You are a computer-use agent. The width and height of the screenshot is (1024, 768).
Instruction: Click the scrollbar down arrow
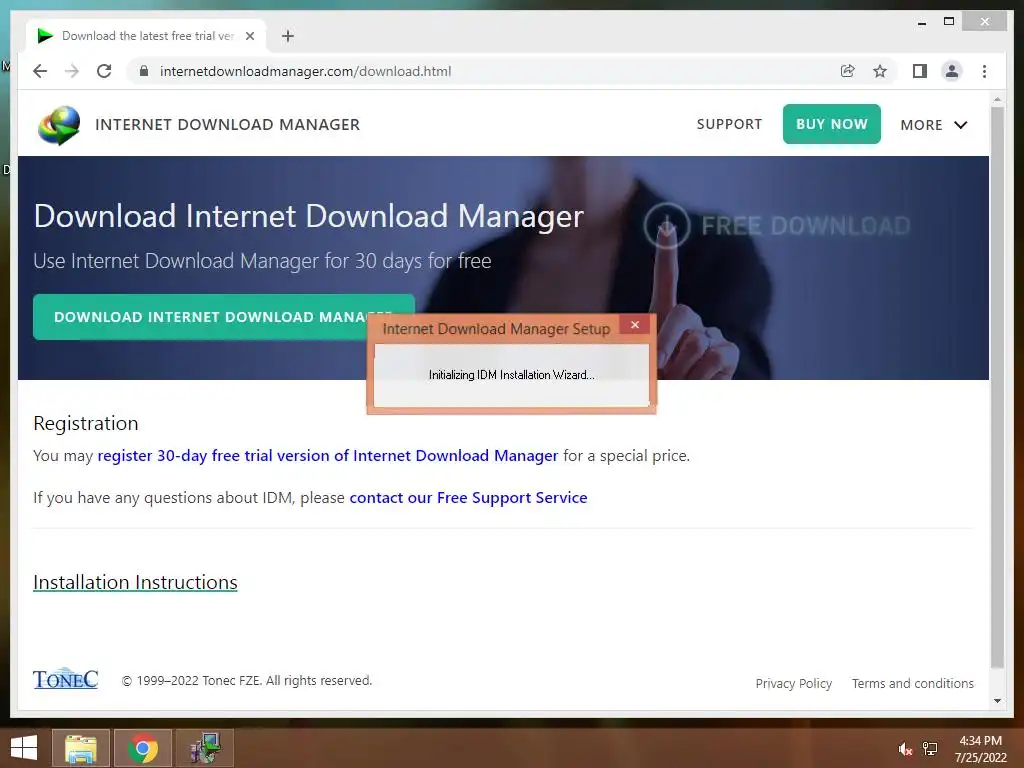[997, 701]
